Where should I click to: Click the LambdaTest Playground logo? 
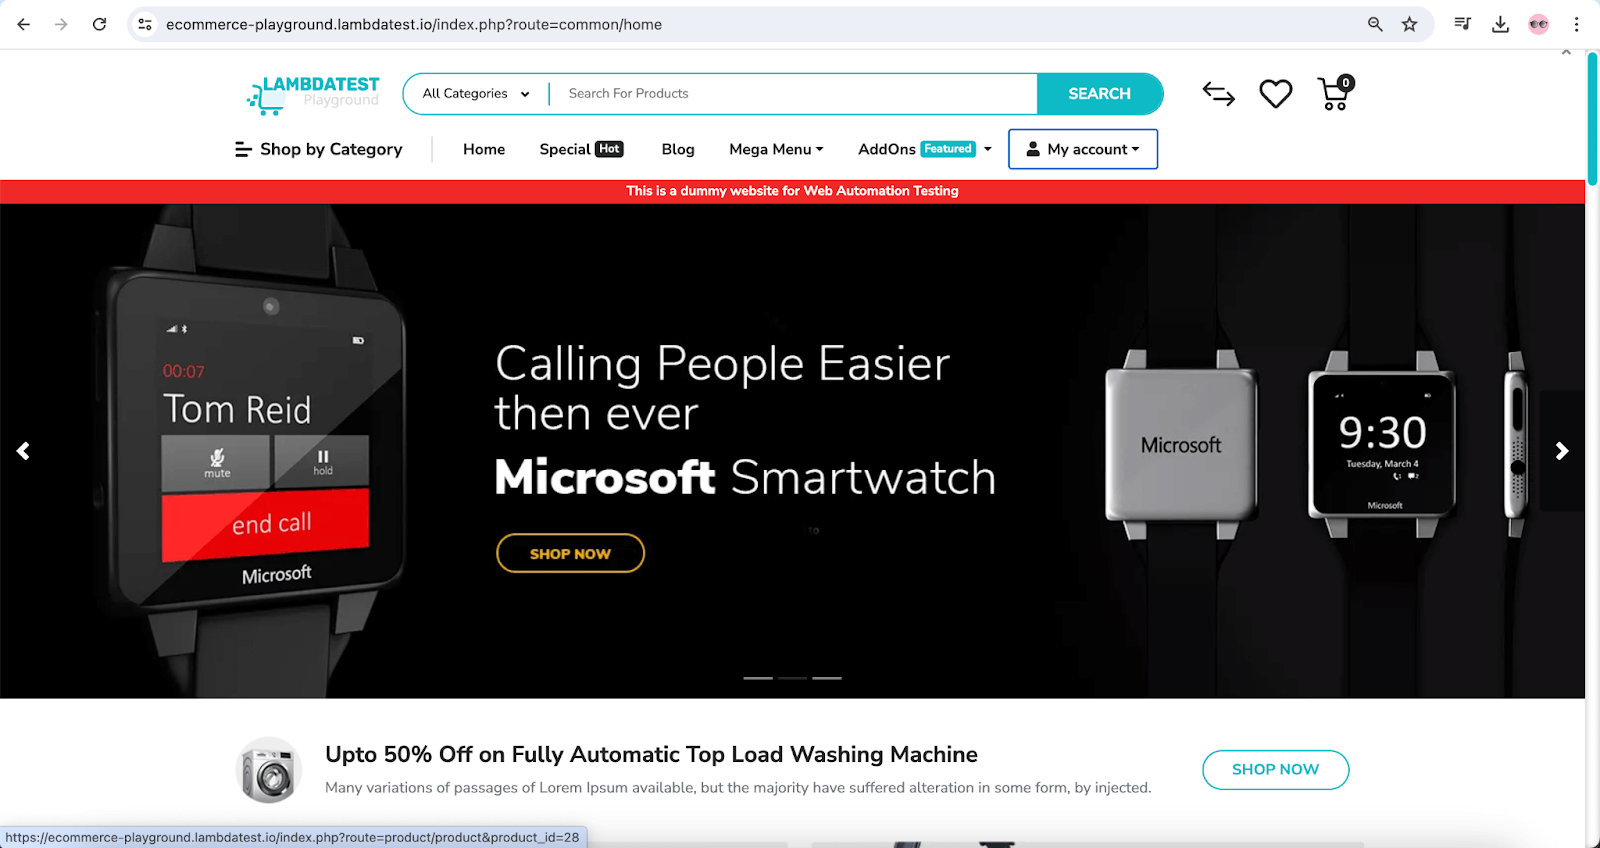coord(313,94)
